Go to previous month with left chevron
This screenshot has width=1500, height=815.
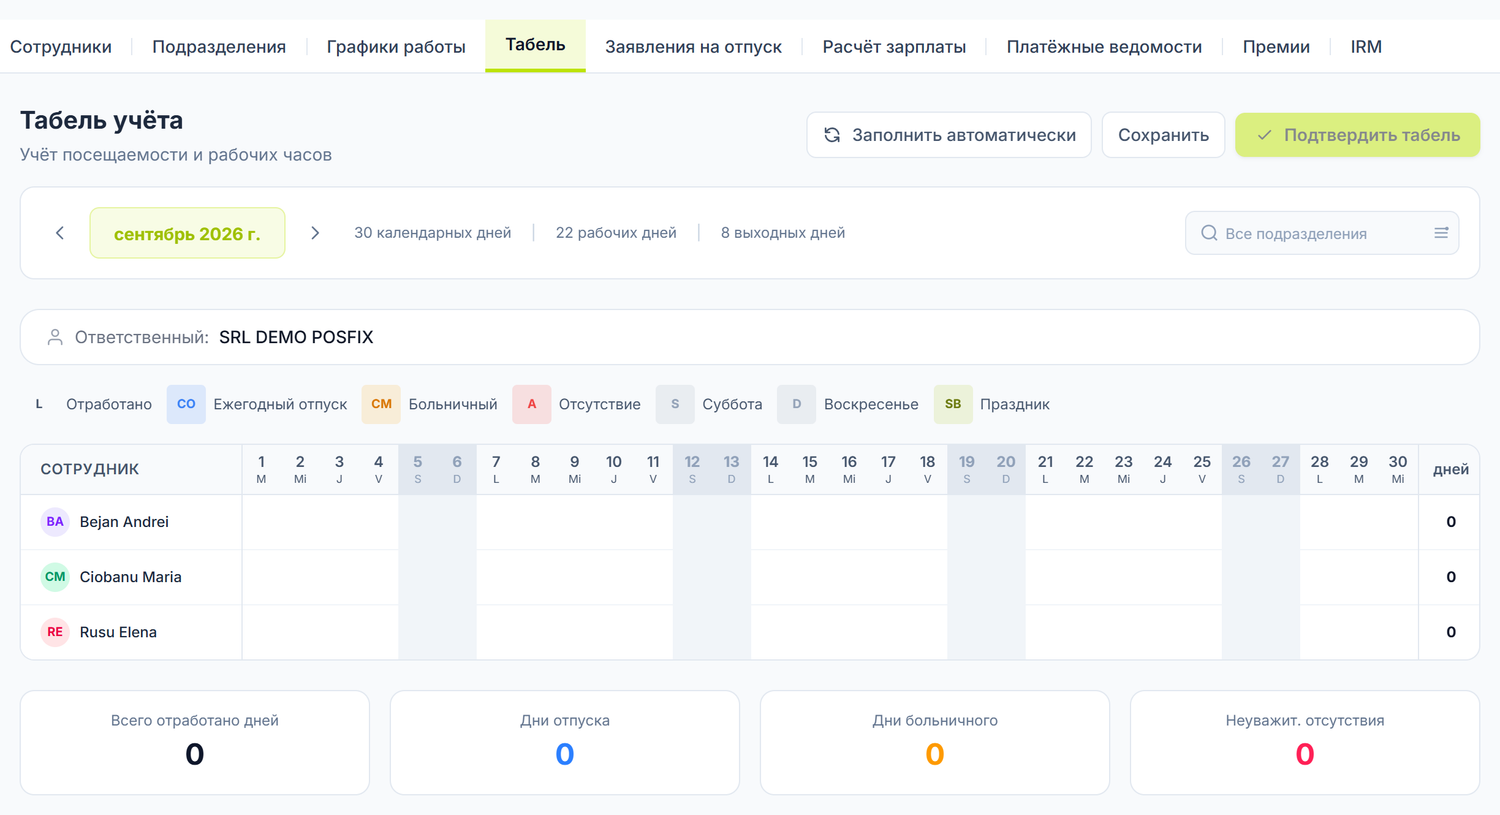[x=60, y=233]
